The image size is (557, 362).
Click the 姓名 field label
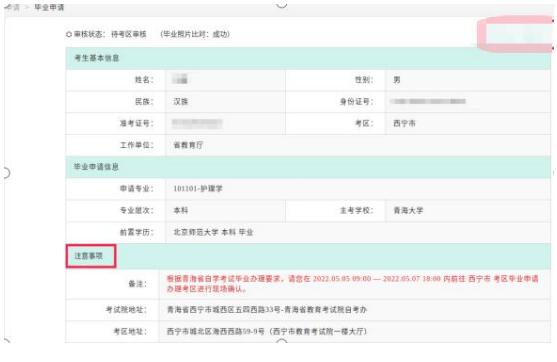coord(144,80)
